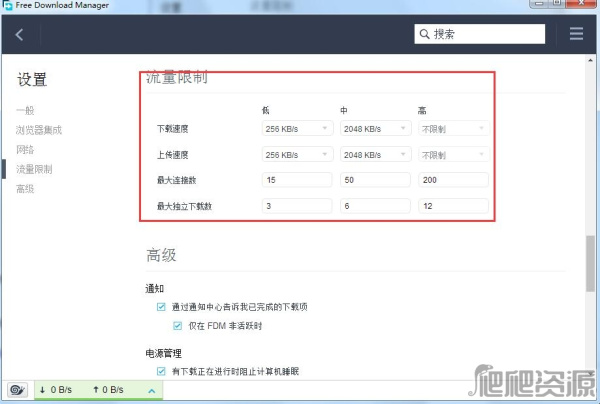Toggle 通过通知中心告诉我已完成的下载项 checkbox
Image resolution: width=600 pixels, height=404 pixels.
[161, 306]
